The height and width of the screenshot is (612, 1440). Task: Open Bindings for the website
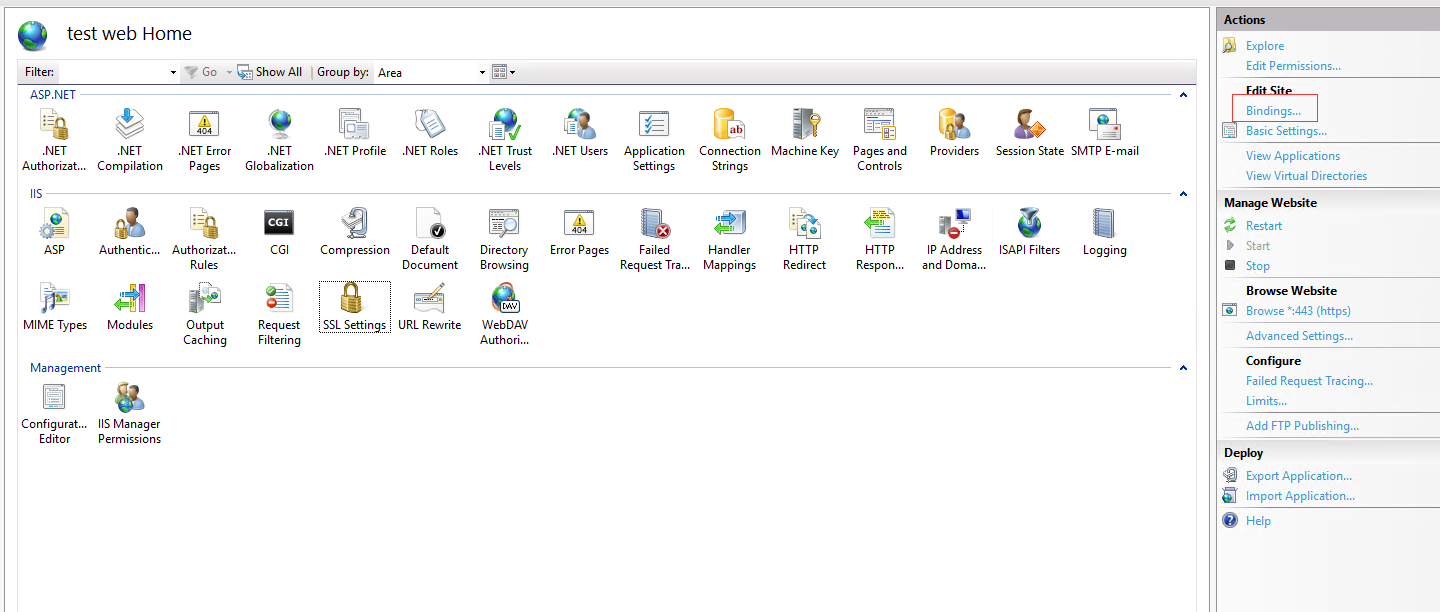click(x=1274, y=110)
